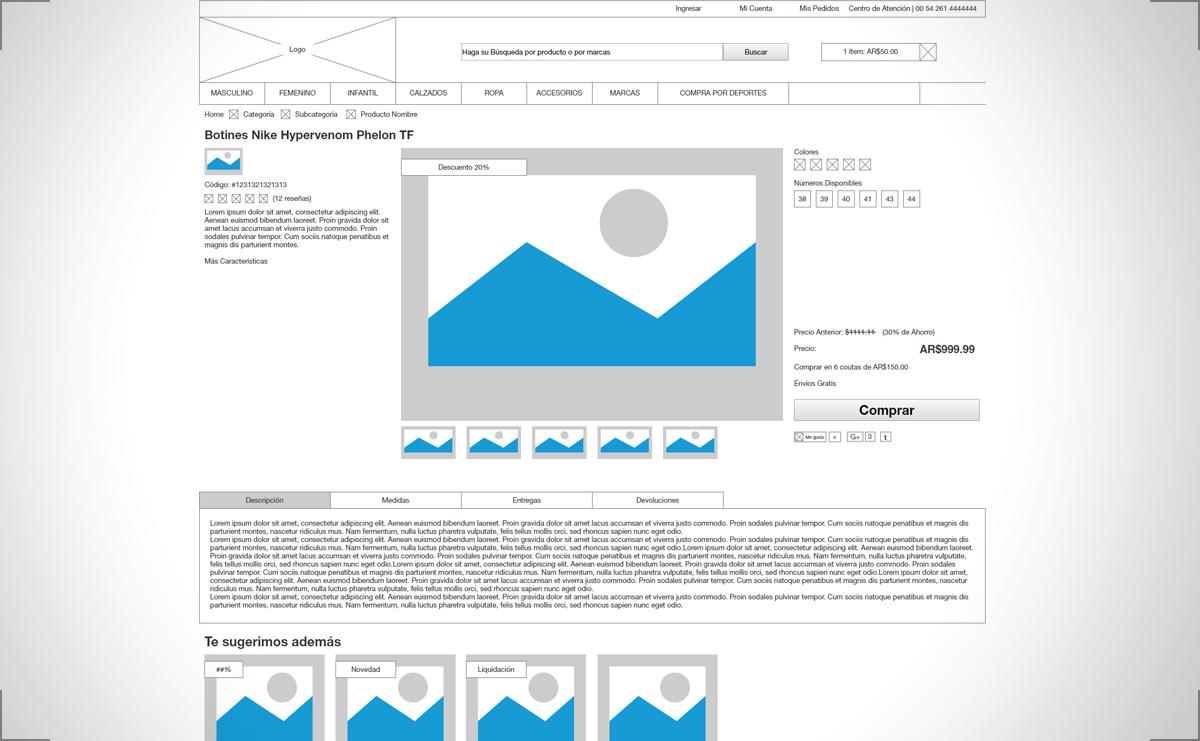Go to the Subcategoría breadcrumb
This screenshot has height=741, width=1200.
(316, 114)
